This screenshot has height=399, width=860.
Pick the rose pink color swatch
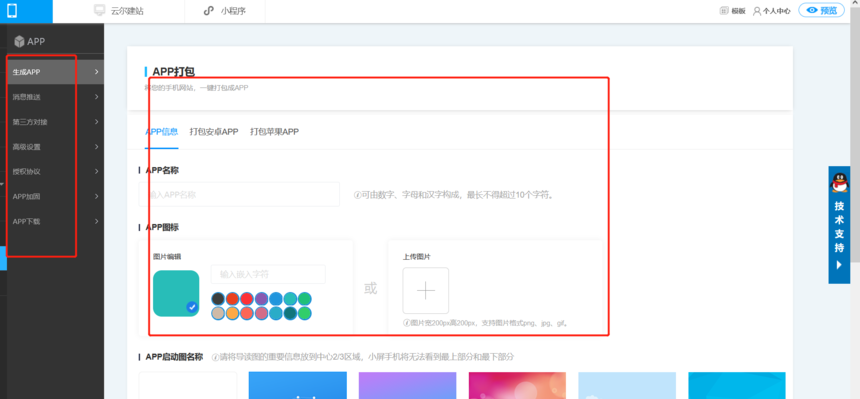tap(262, 313)
